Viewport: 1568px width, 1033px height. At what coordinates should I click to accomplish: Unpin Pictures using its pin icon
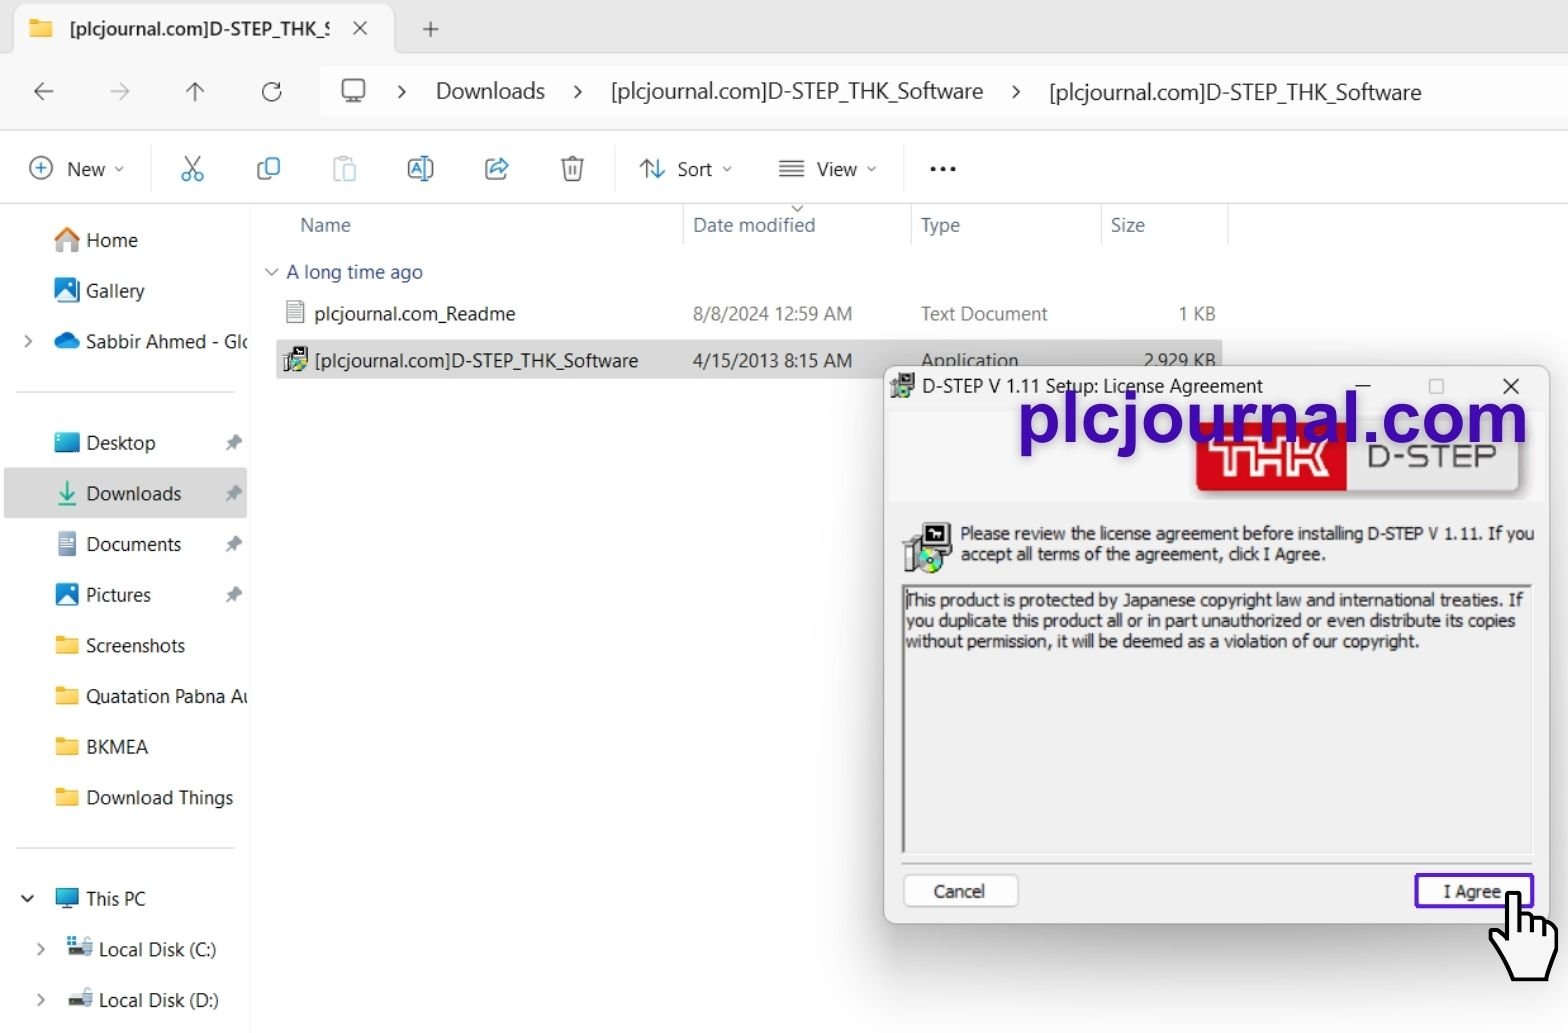(233, 595)
